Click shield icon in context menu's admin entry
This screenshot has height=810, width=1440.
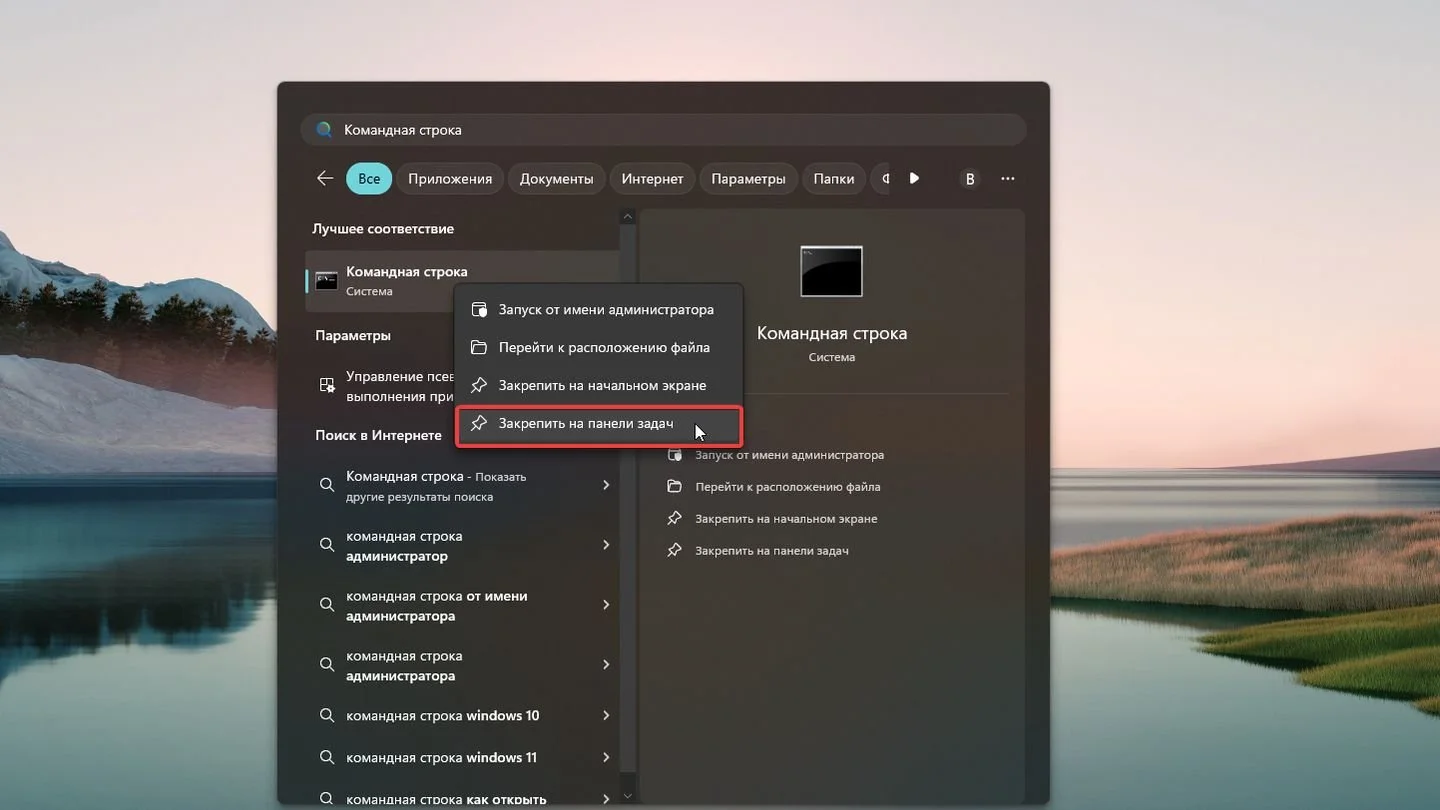pyautogui.click(x=479, y=310)
